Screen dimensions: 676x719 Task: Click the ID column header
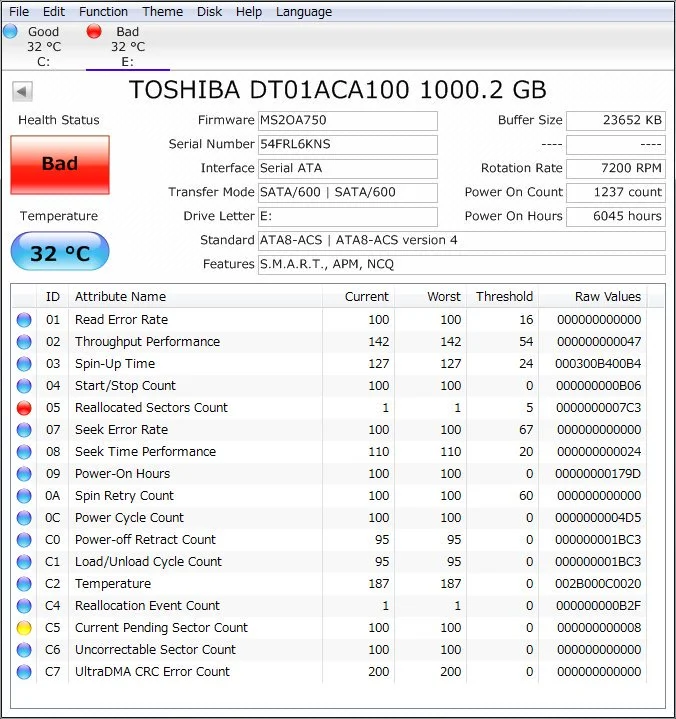53,297
